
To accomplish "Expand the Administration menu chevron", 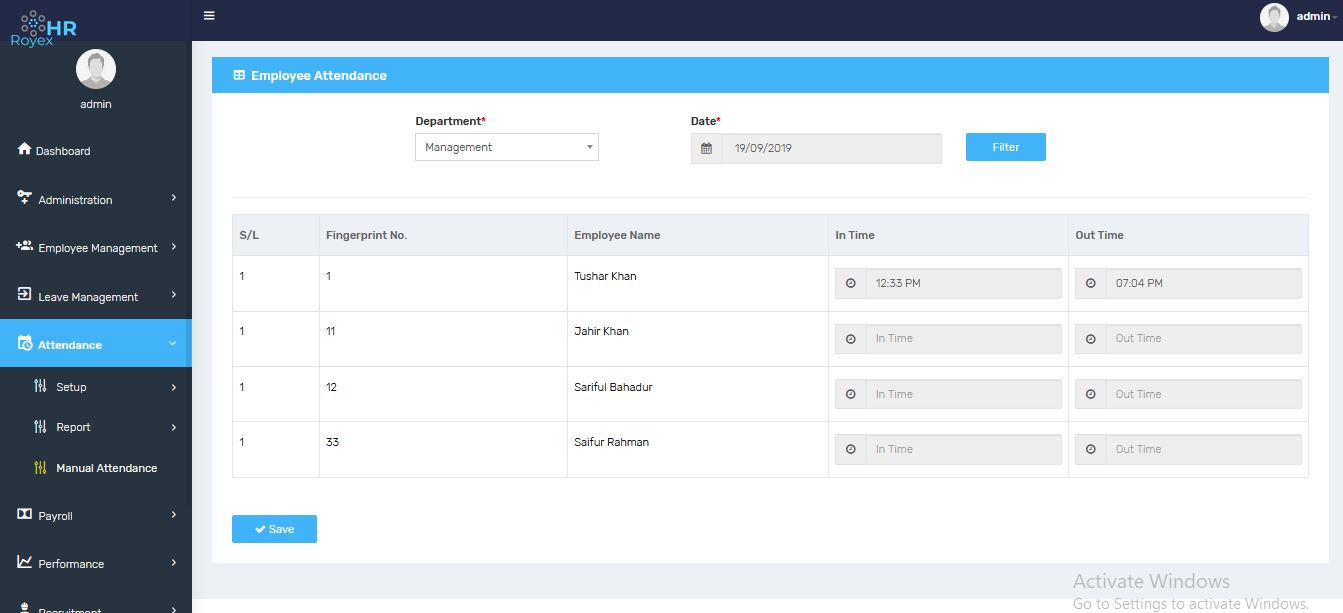I will pos(174,198).
